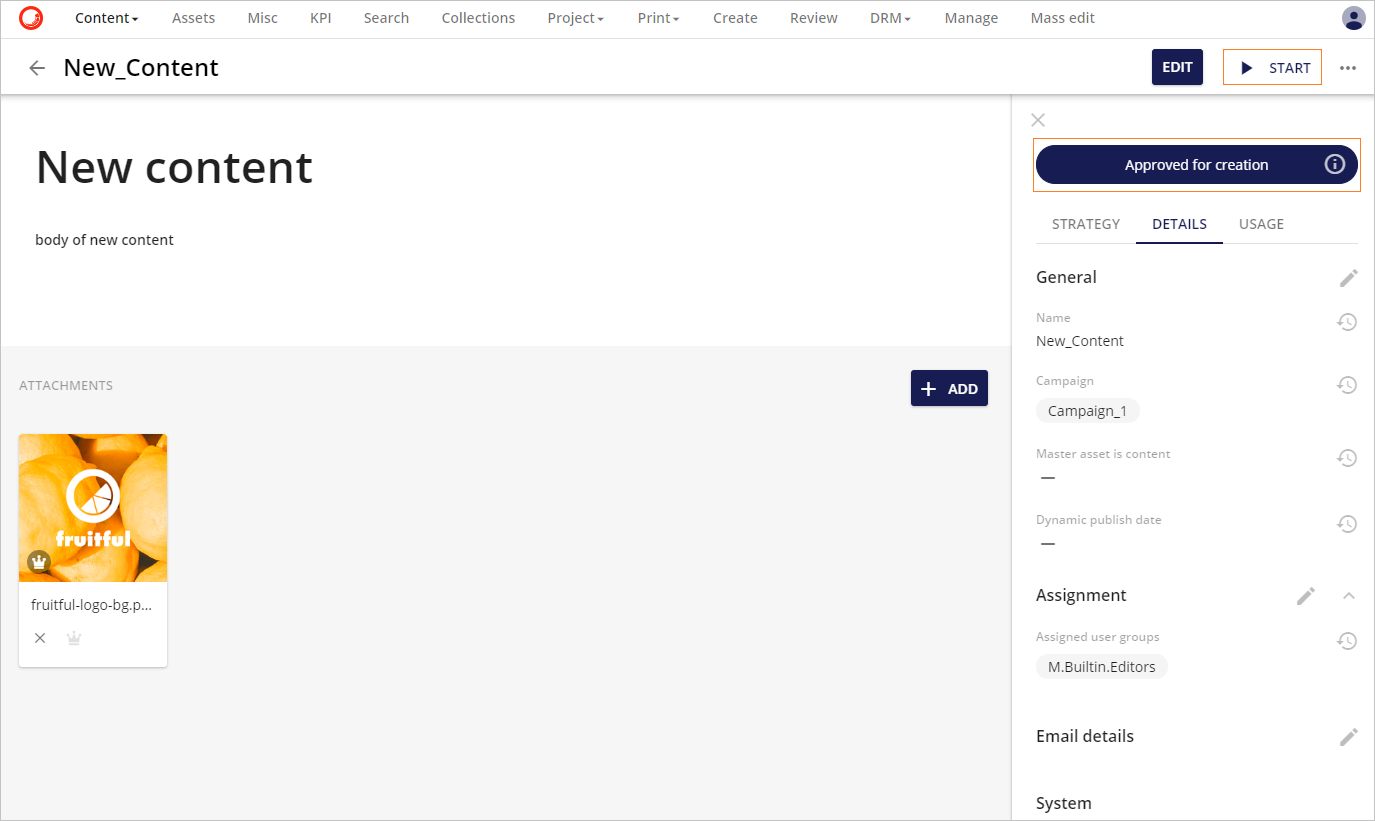1375x821 pixels.
Task: Click the user profile avatar
Action: [x=1354, y=17]
